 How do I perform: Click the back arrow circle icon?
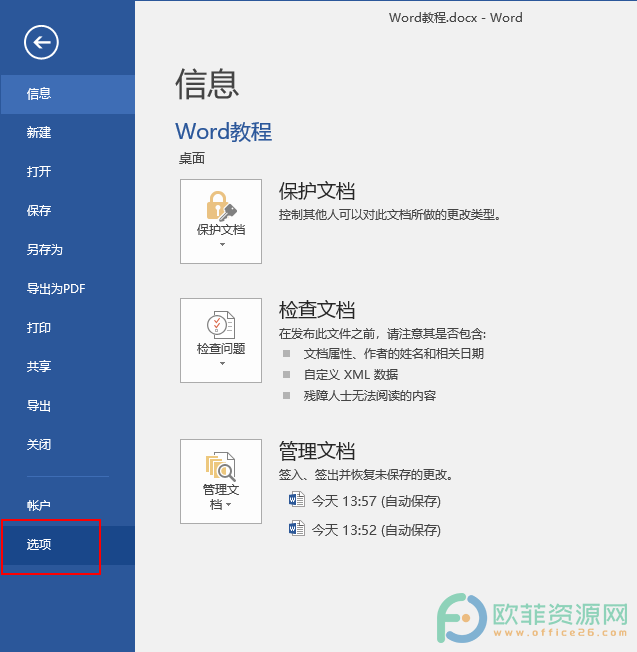pos(41,42)
